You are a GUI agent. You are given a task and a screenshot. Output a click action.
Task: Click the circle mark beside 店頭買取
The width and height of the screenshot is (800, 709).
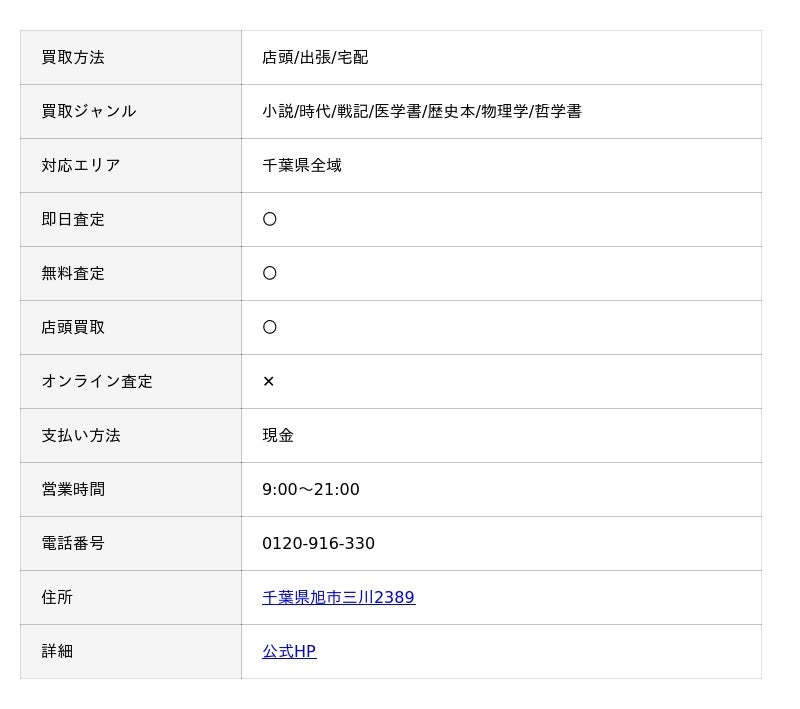[x=269, y=327]
